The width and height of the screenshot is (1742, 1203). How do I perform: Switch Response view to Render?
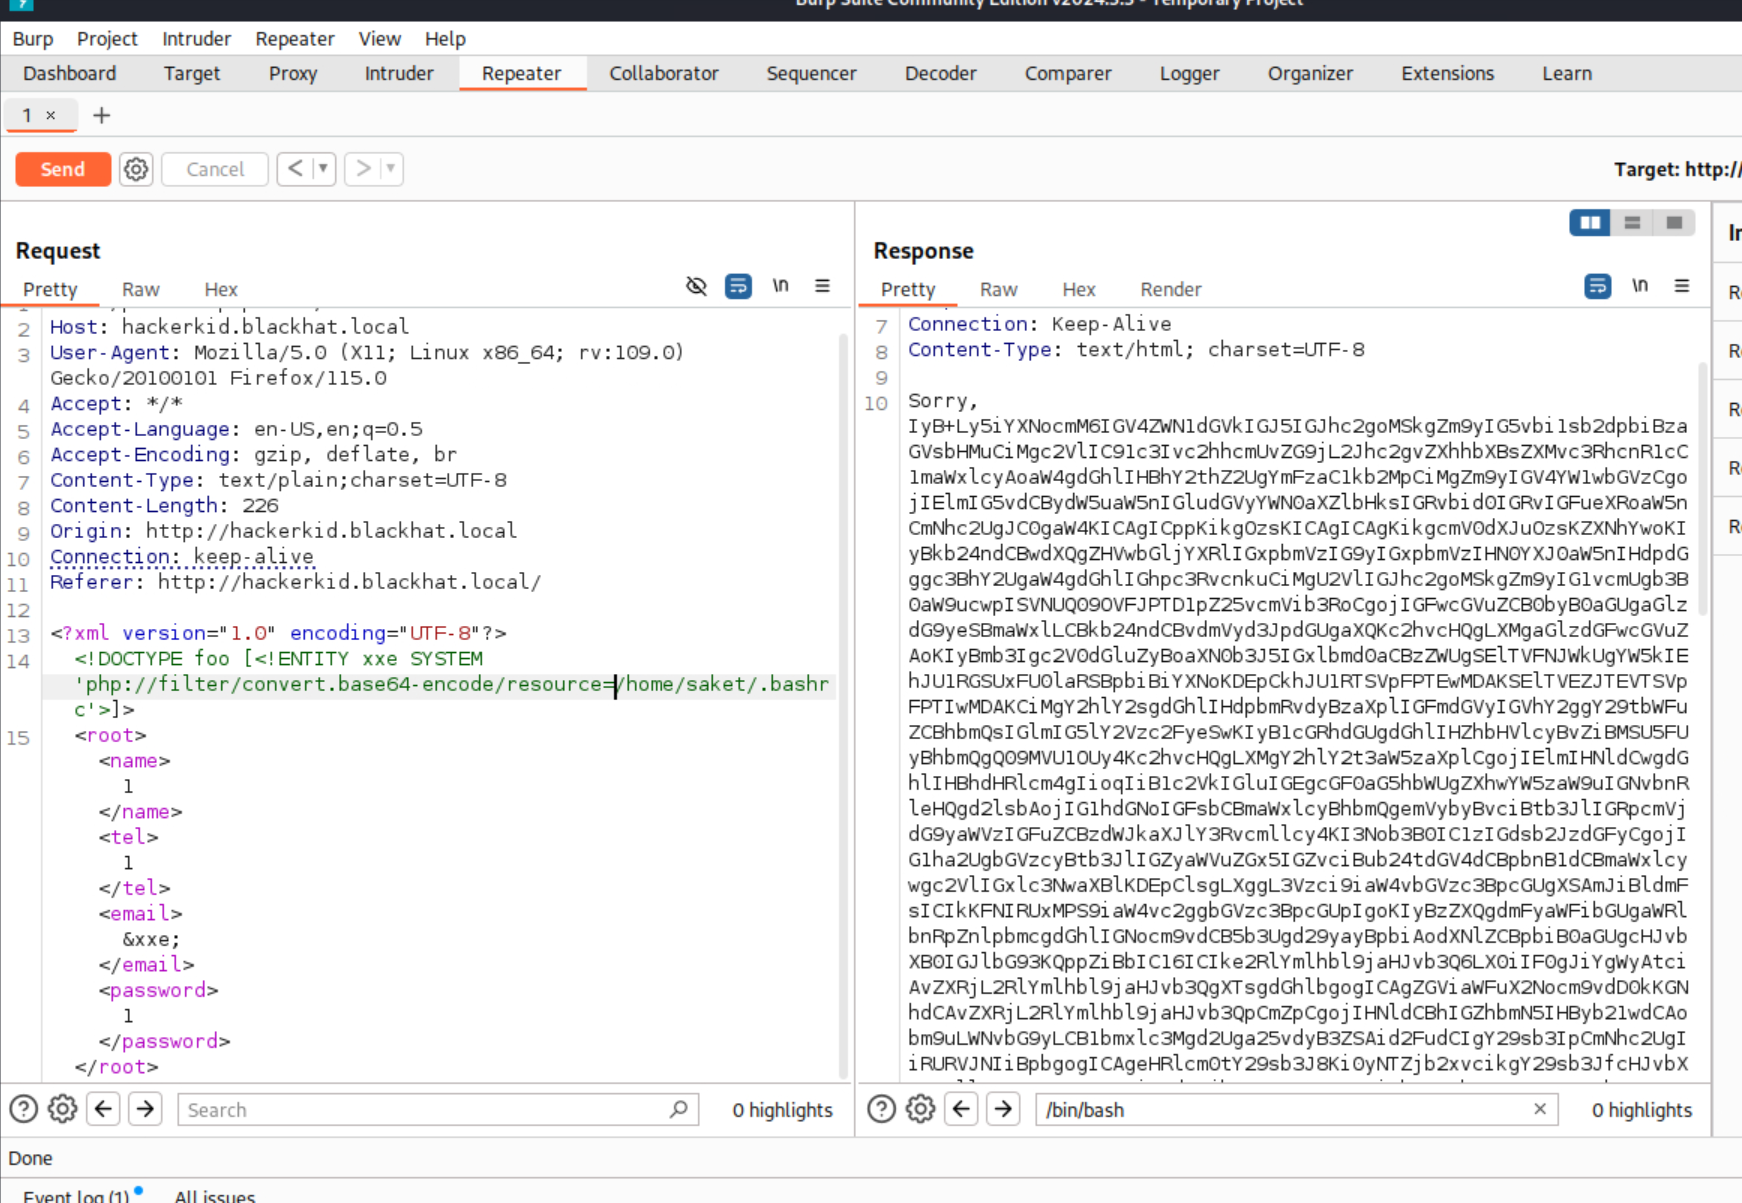click(1171, 289)
